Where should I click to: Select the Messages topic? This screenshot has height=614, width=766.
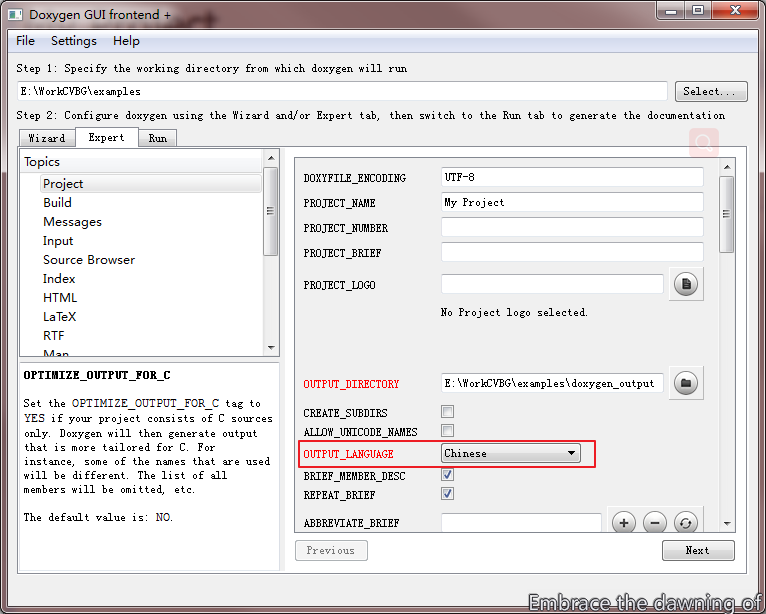72,222
